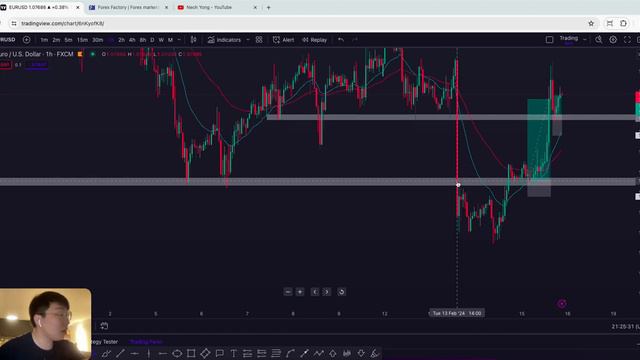Select the callout comment tool
640x360 pixels.
220,353
